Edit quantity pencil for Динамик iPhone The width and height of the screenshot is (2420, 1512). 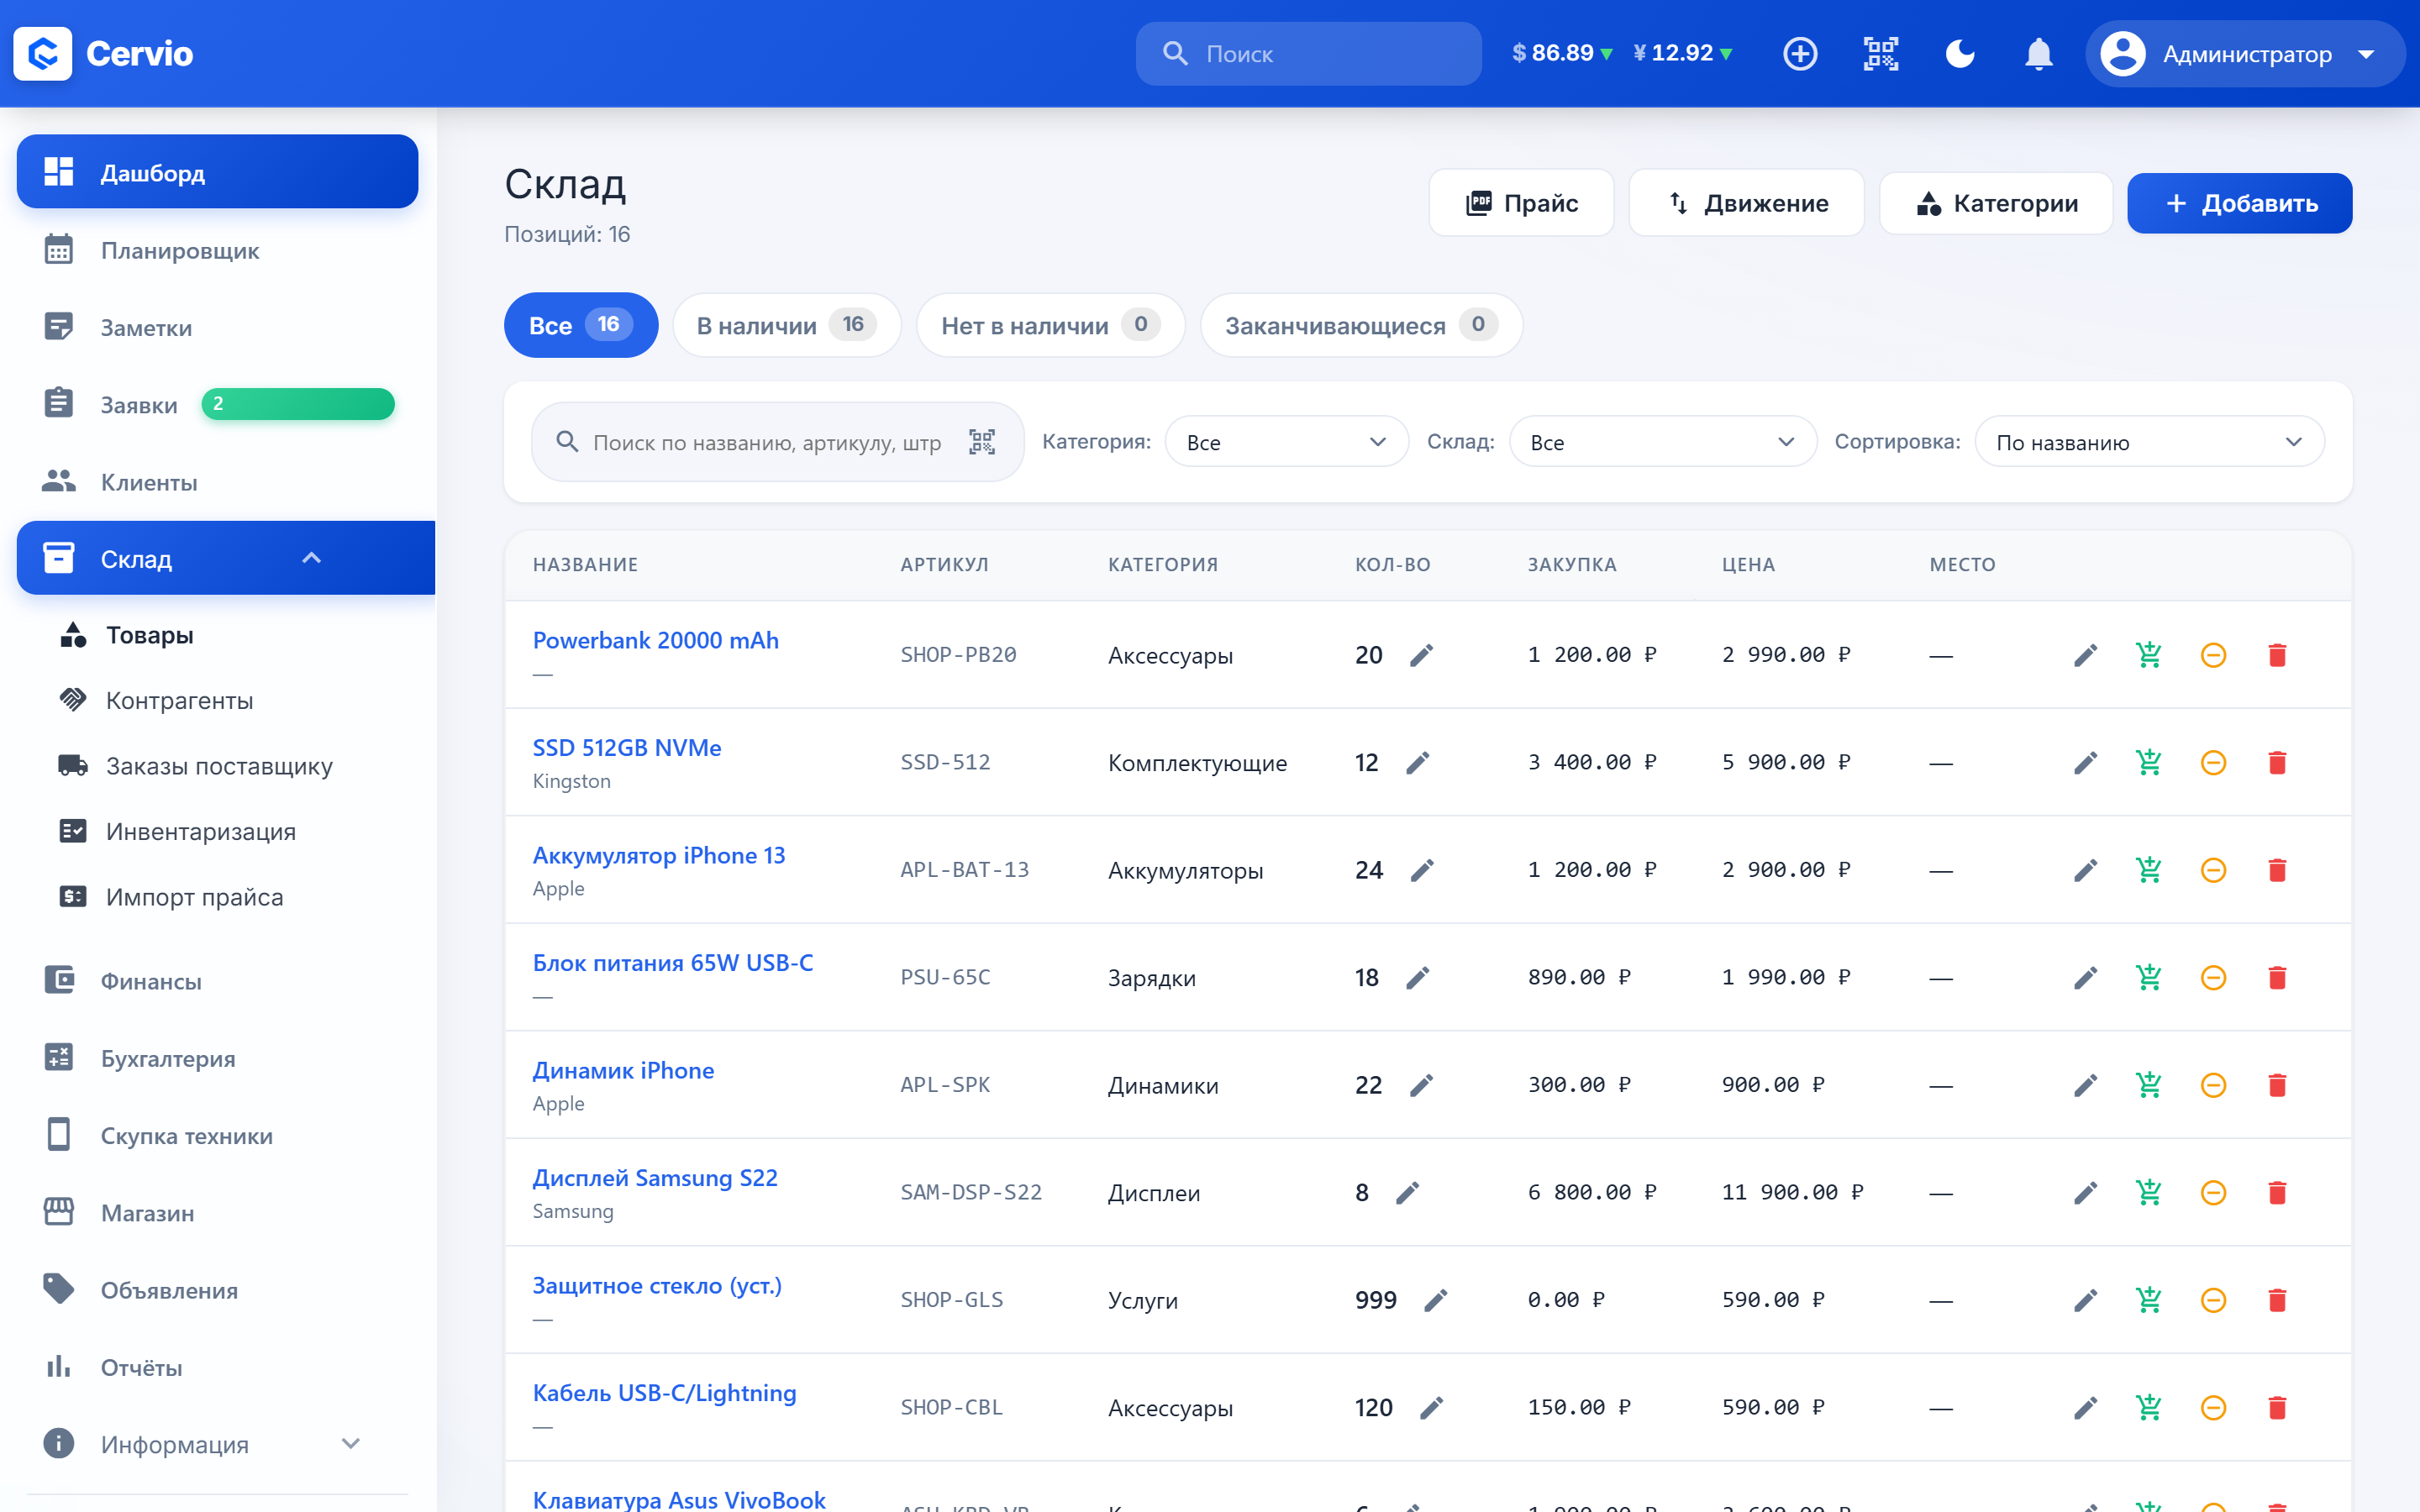point(1421,1085)
